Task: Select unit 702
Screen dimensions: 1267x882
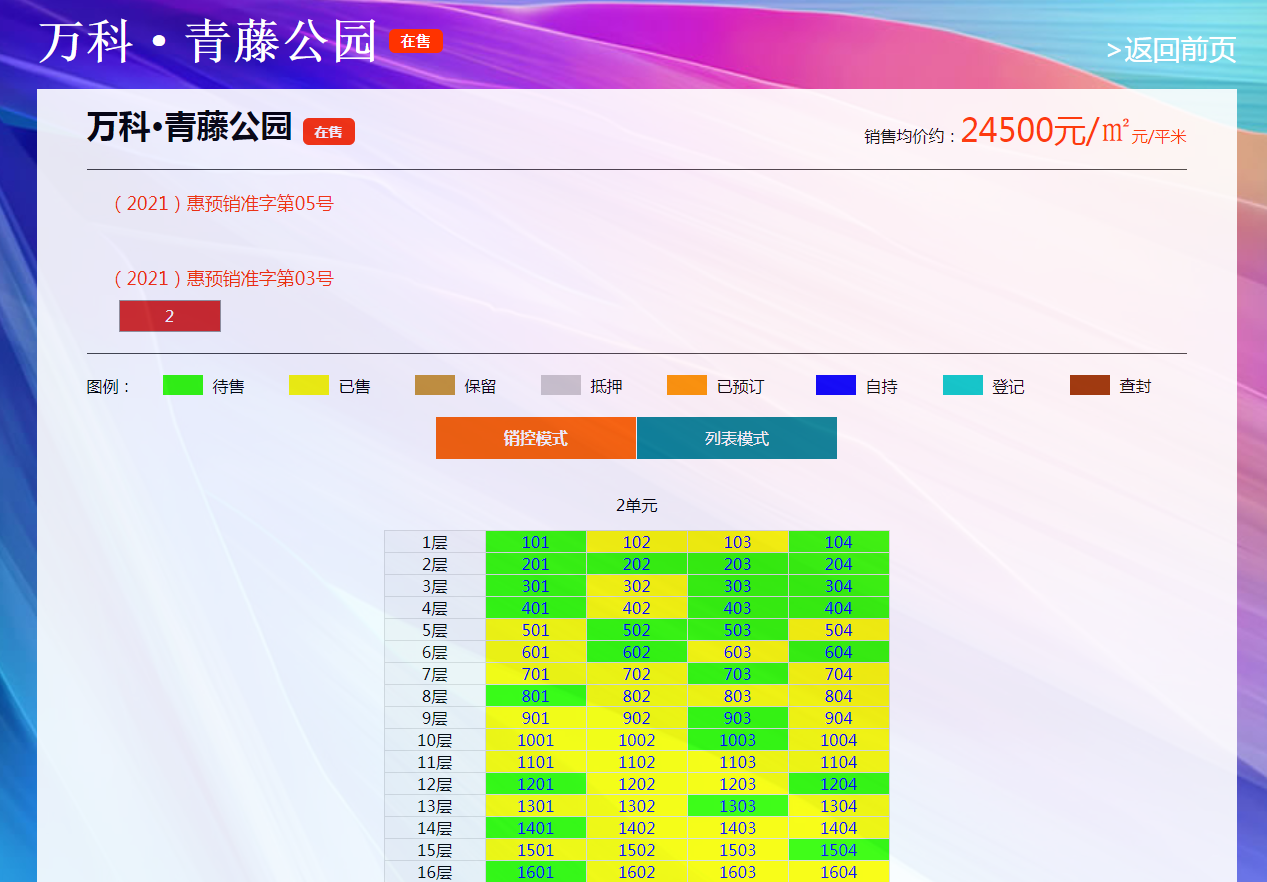Action: [637, 674]
